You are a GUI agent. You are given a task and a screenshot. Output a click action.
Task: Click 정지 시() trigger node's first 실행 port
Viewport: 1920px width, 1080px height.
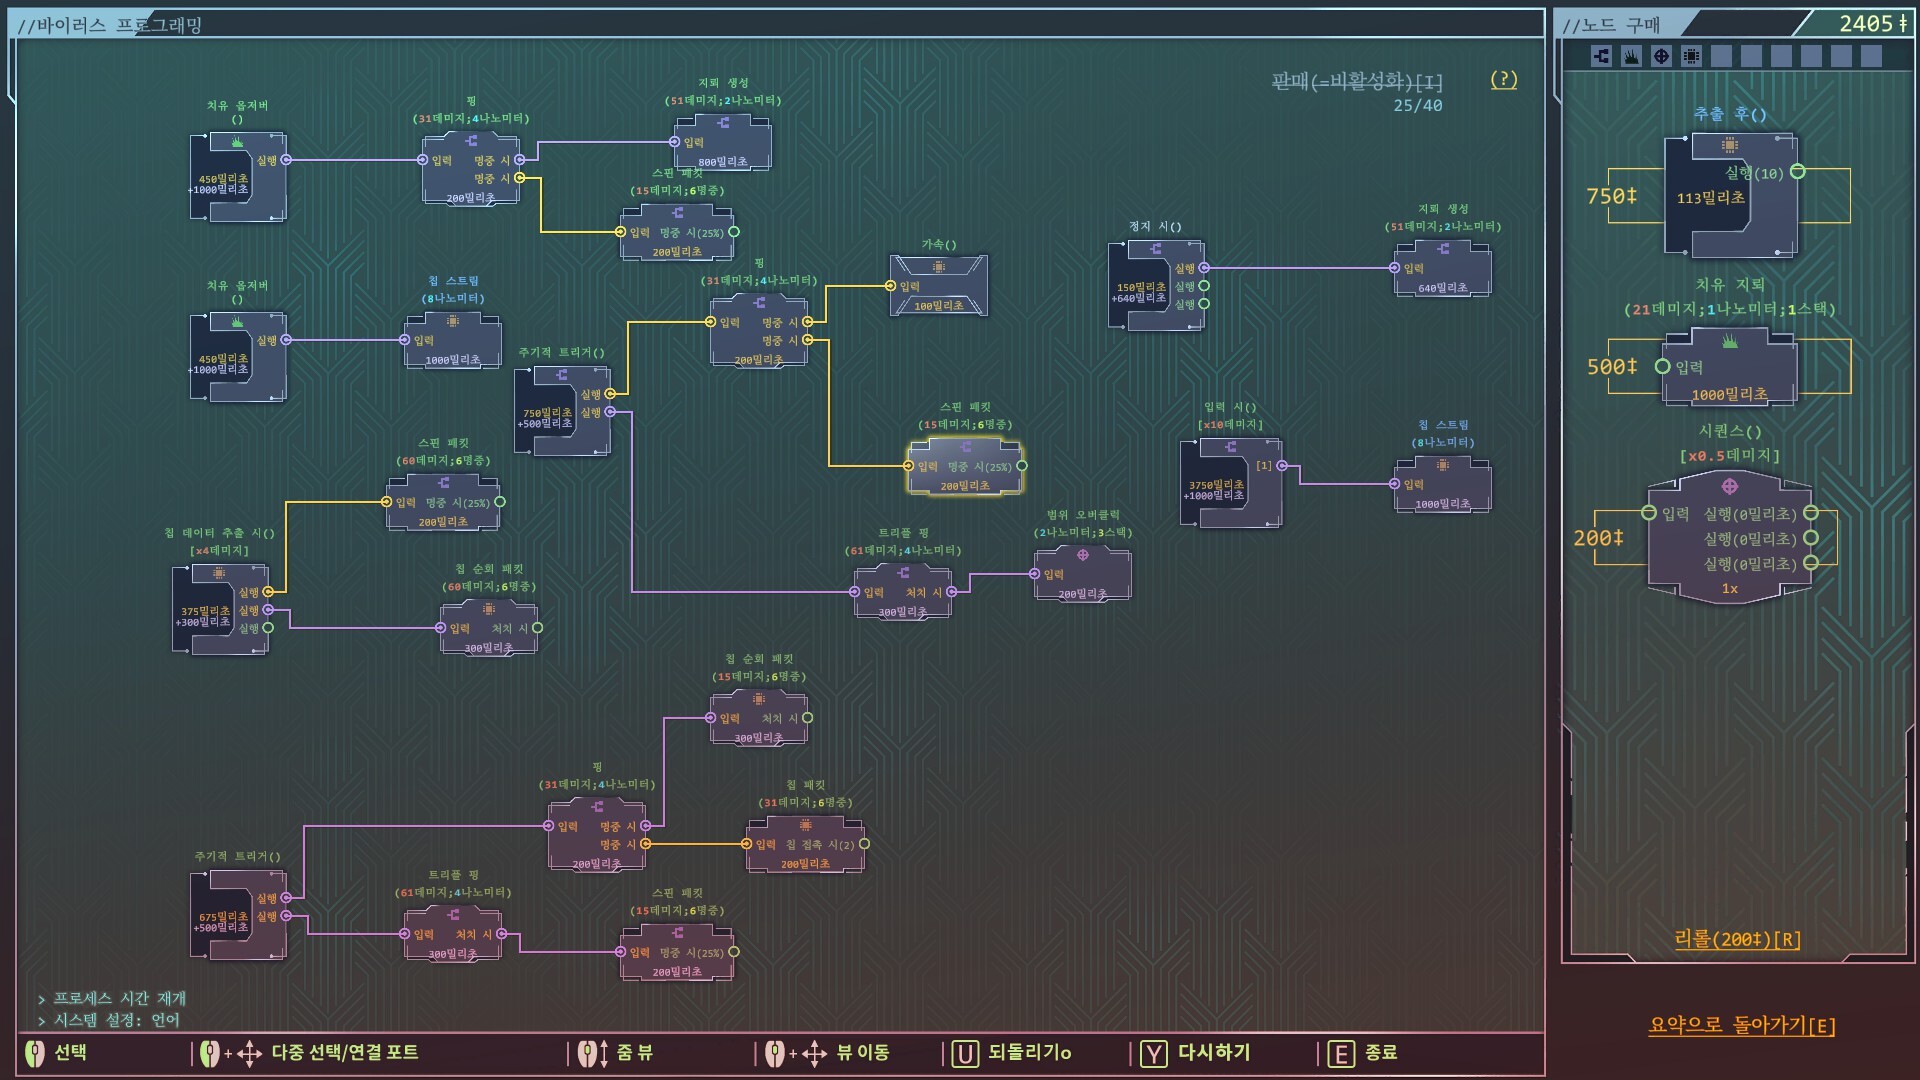pyautogui.click(x=1204, y=268)
